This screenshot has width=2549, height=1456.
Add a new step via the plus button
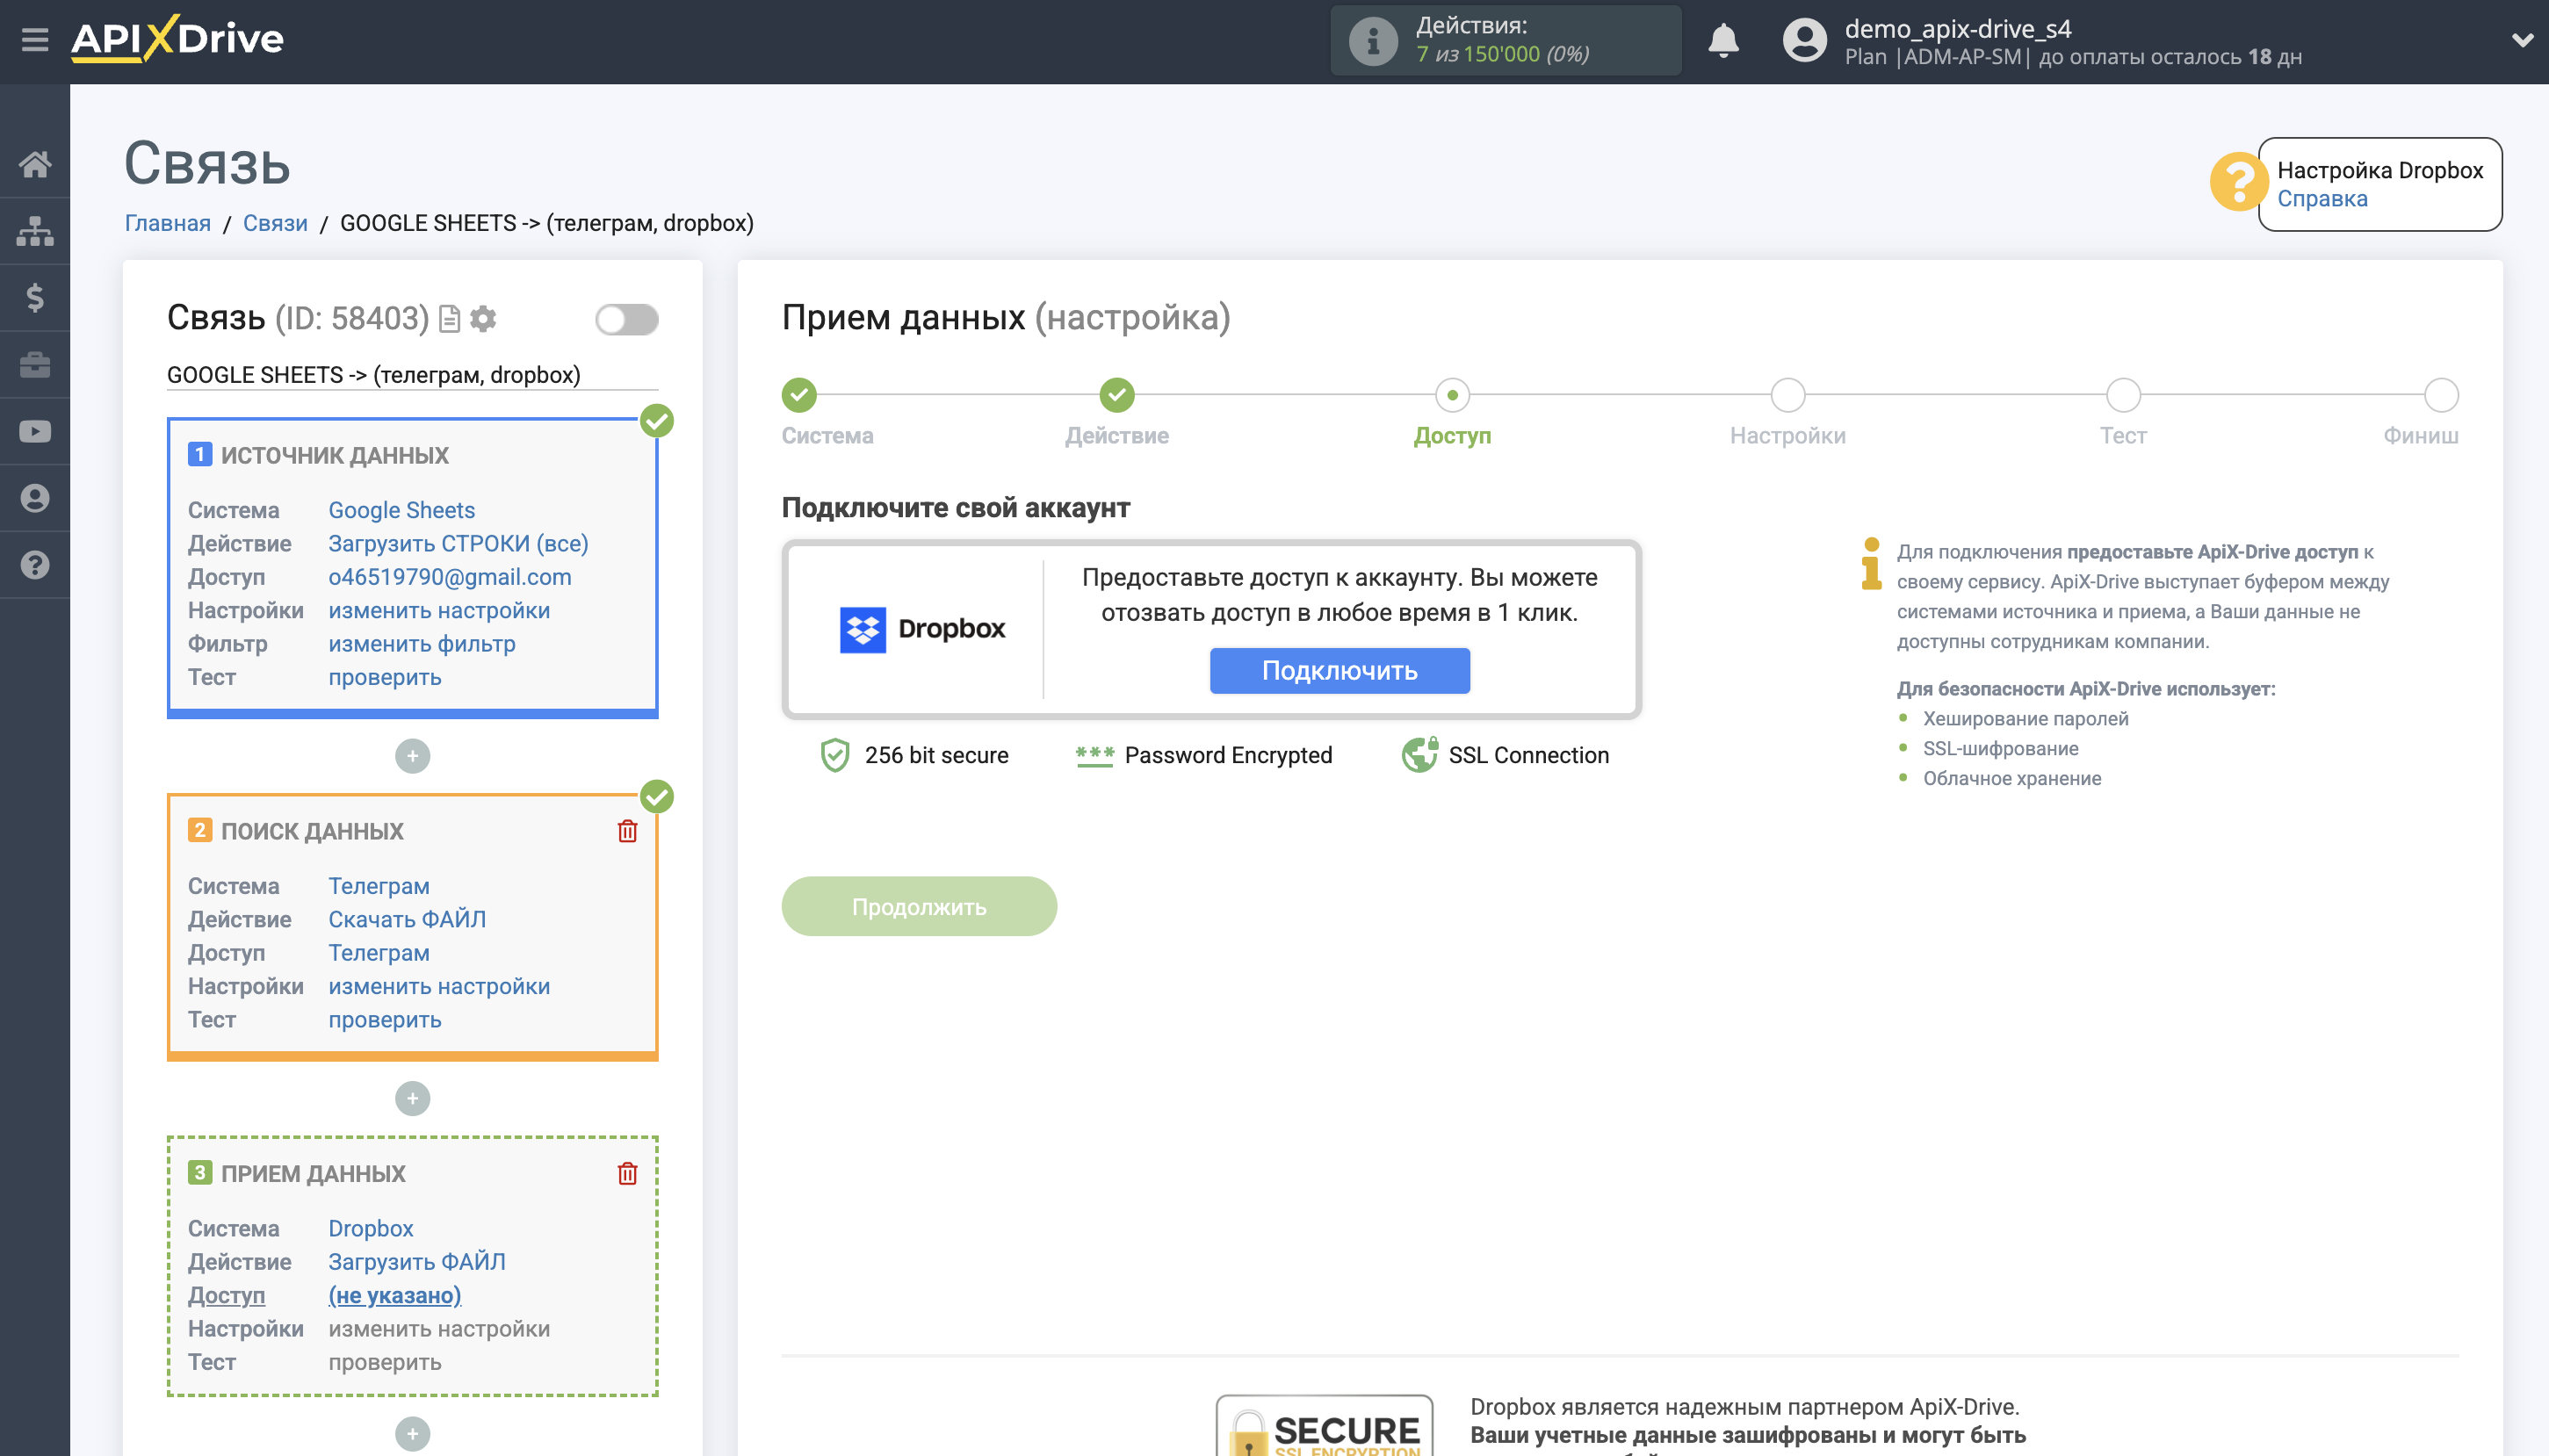(412, 756)
